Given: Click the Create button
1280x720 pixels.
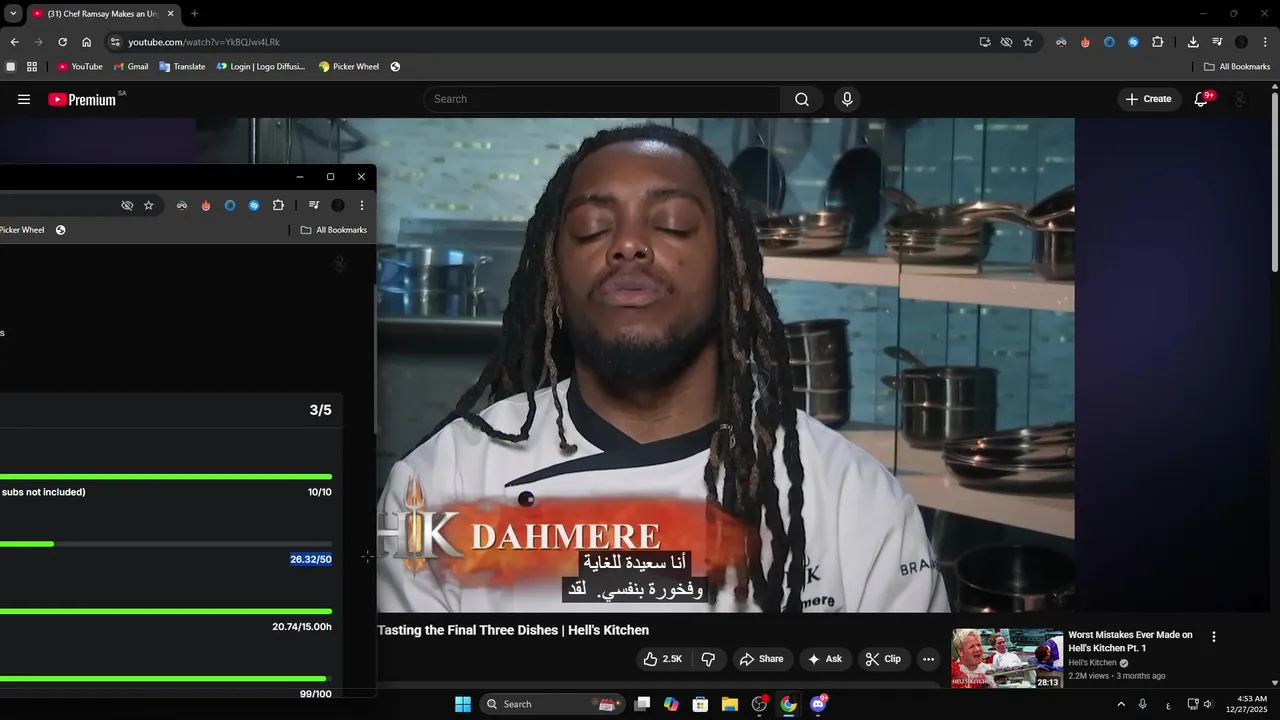Looking at the screenshot, I should (1148, 99).
